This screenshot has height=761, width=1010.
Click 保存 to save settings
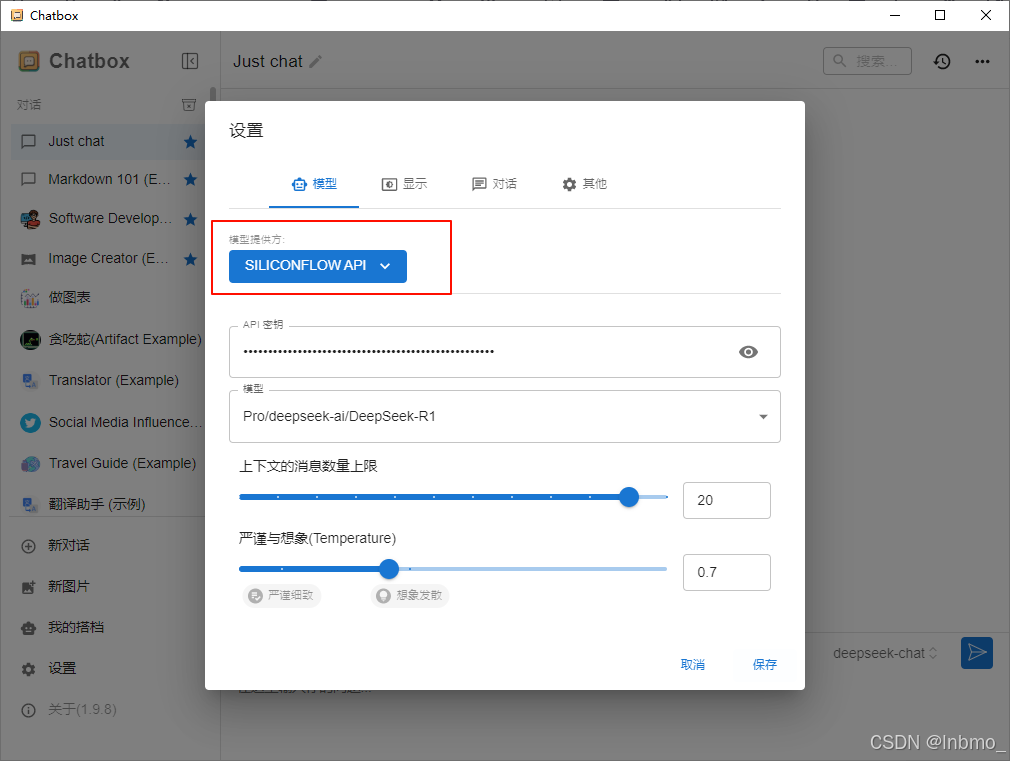point(765,664)
